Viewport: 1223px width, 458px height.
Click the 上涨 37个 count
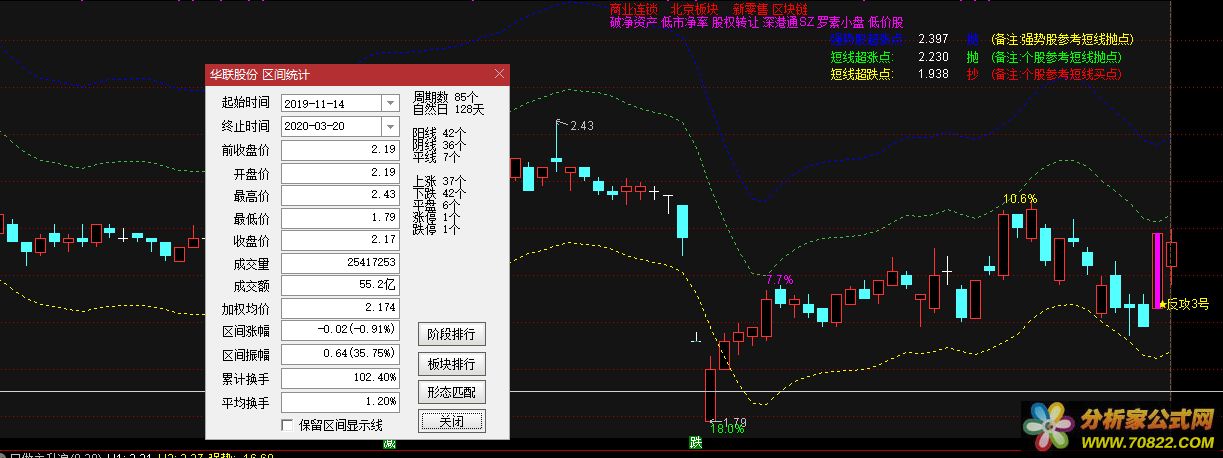click(439, 181)
